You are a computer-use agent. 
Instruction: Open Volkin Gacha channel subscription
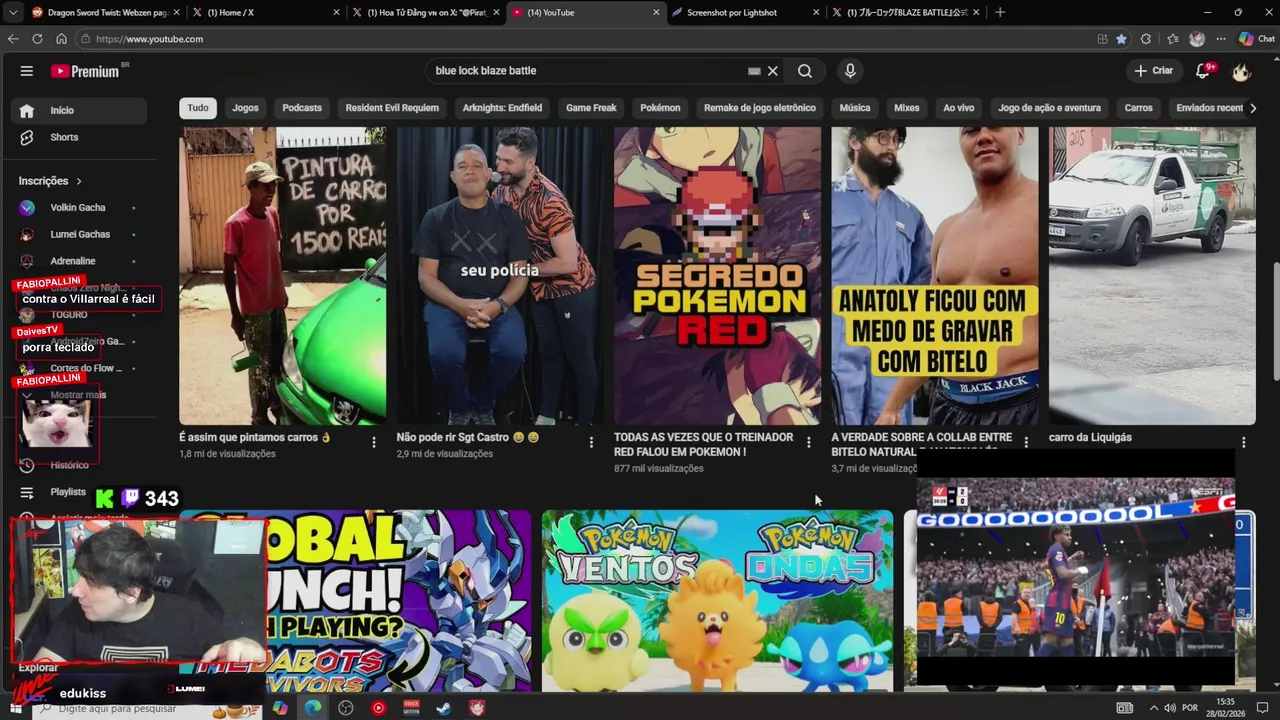click(x=80, y=208)
